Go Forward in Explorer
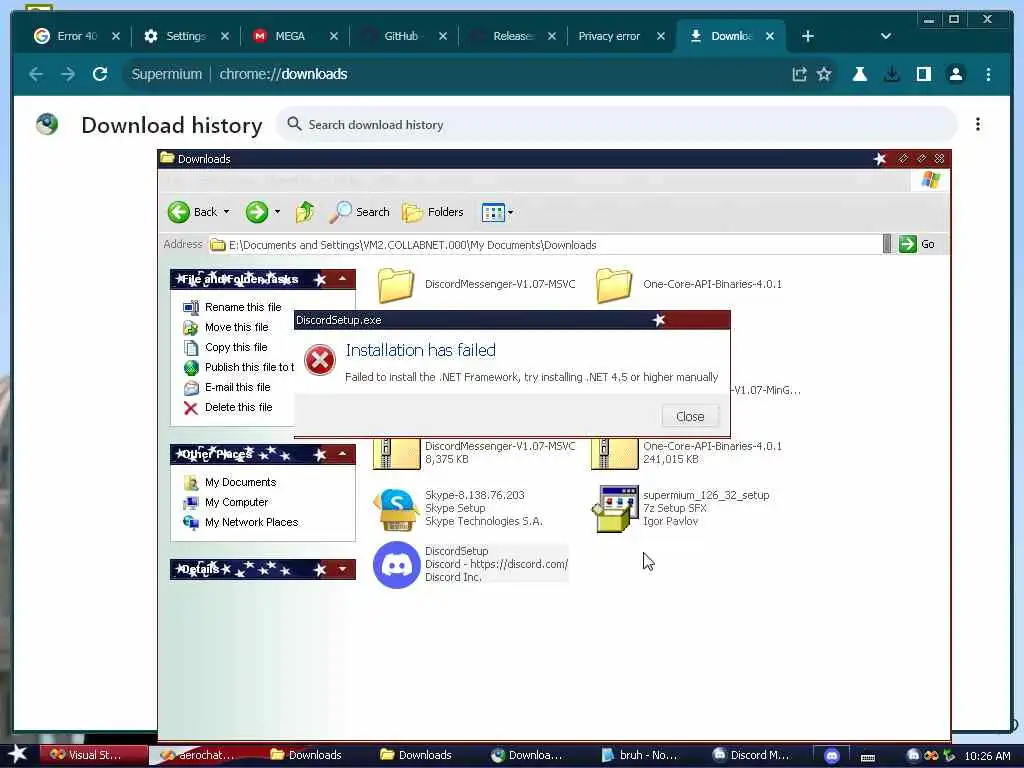 (x=257, y=212)
